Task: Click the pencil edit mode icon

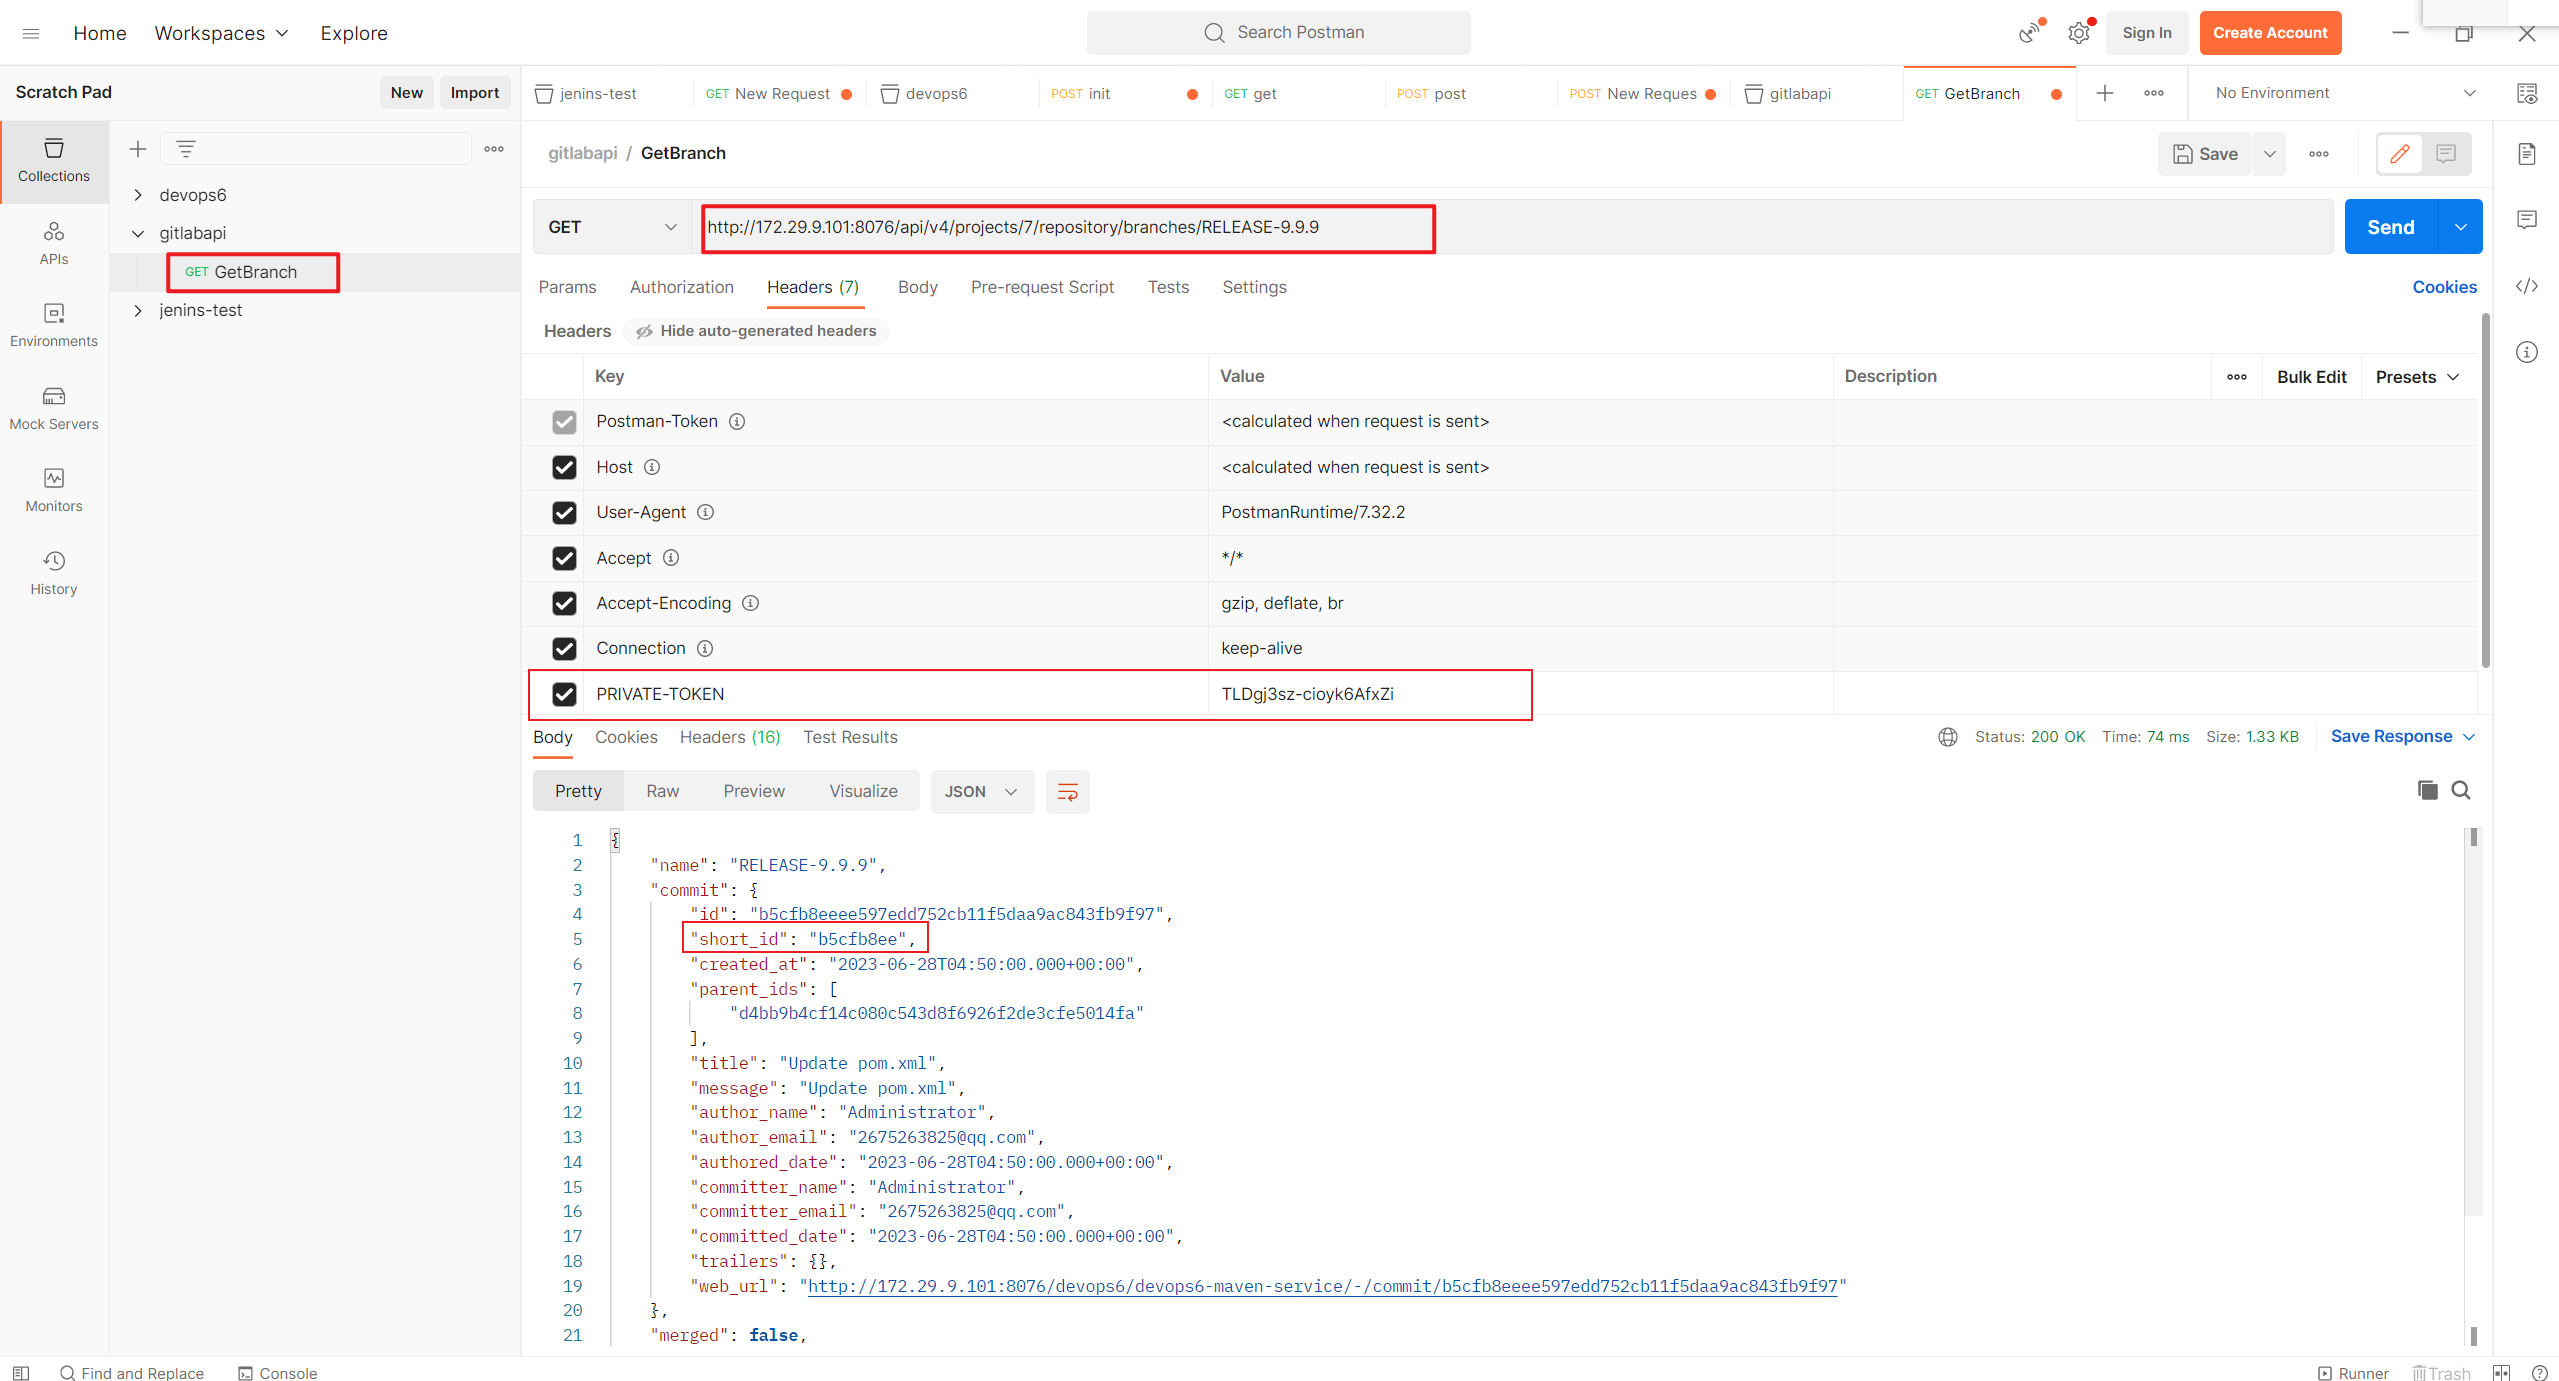Action: (2400, 153)
